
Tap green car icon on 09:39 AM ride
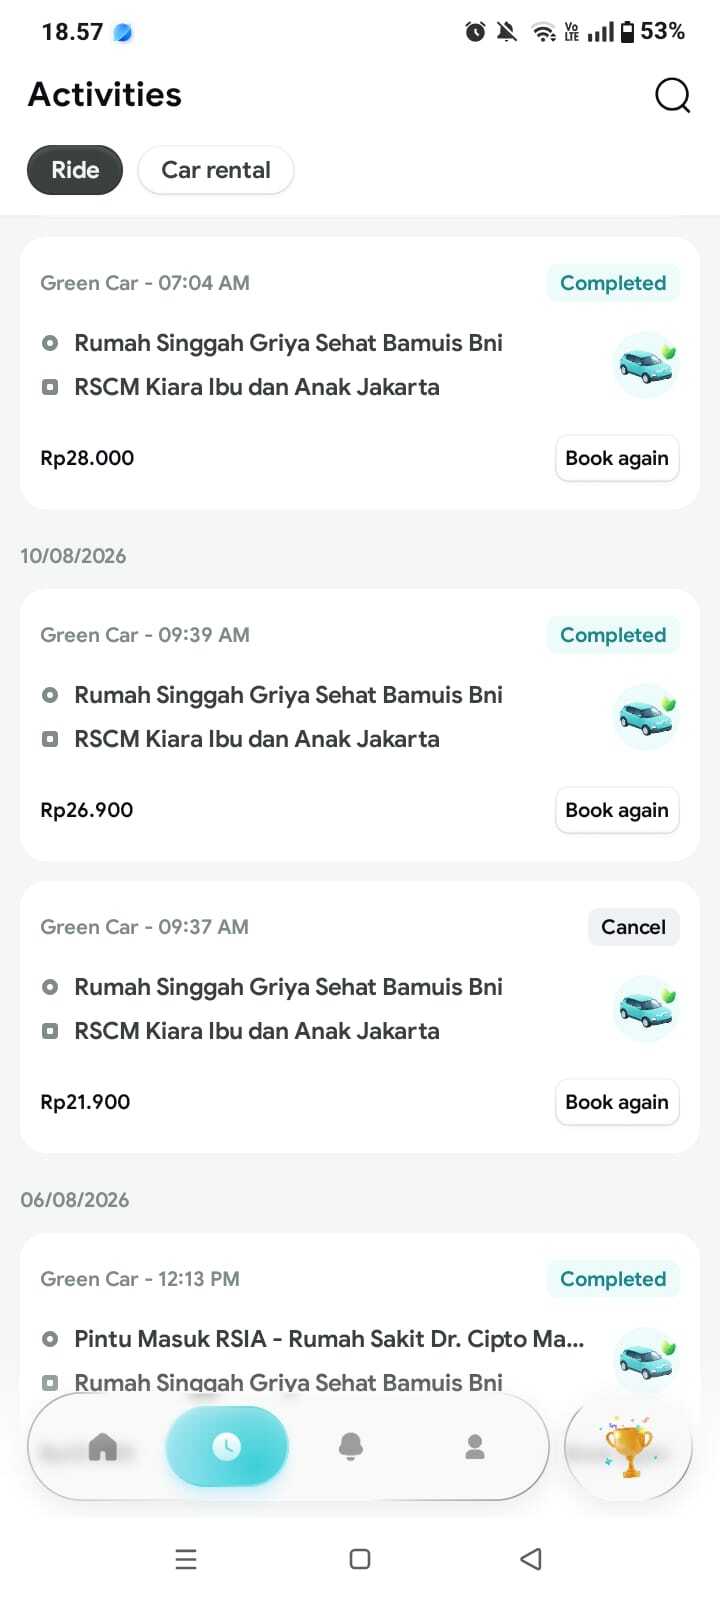[646, 717]
